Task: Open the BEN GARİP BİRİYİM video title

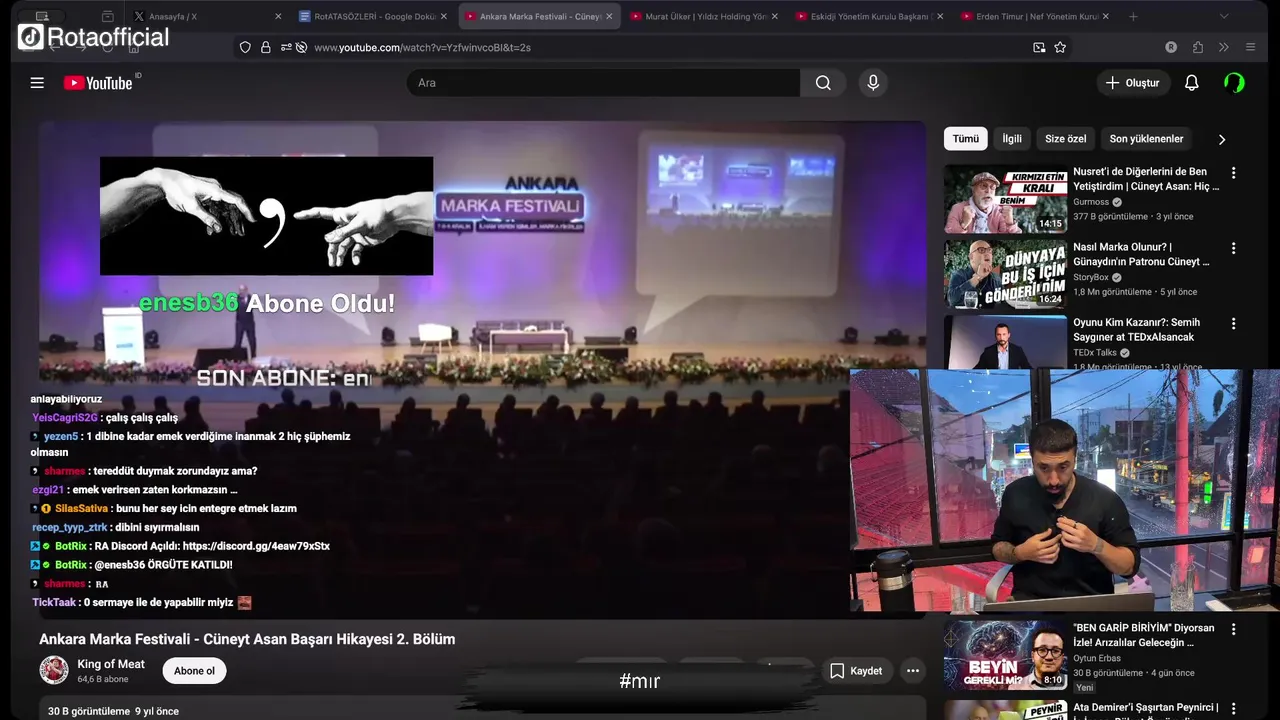Action: click(x=1144, y=635)
